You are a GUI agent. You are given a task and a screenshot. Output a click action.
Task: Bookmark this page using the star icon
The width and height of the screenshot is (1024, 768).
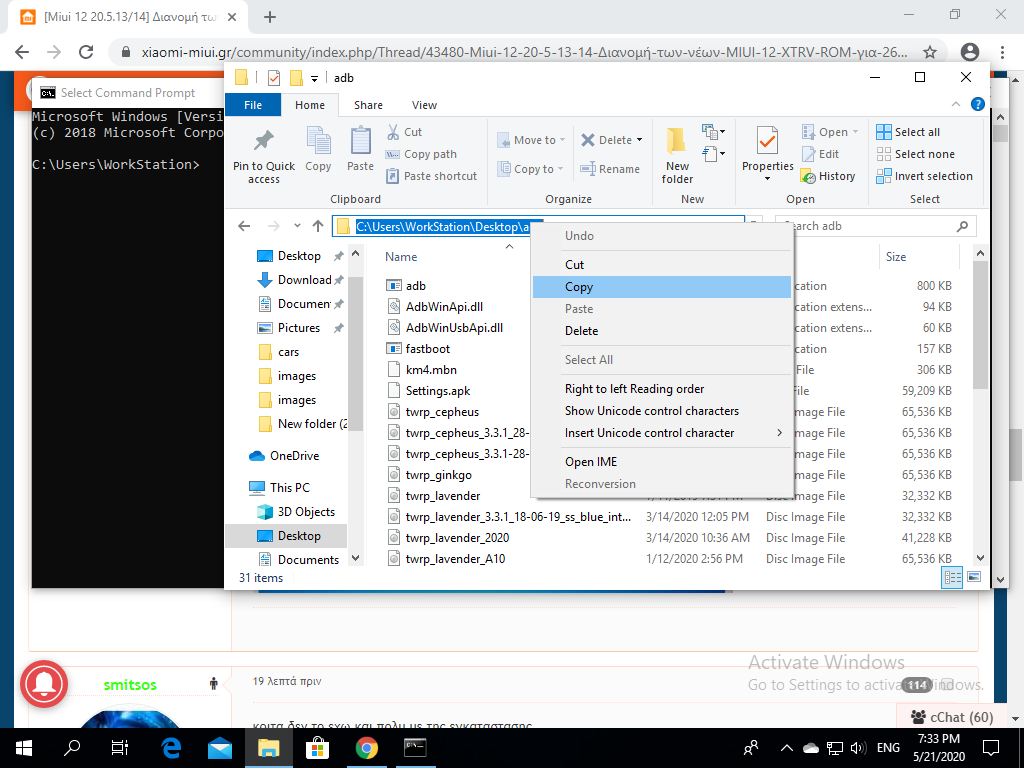[x=929, y=52]
